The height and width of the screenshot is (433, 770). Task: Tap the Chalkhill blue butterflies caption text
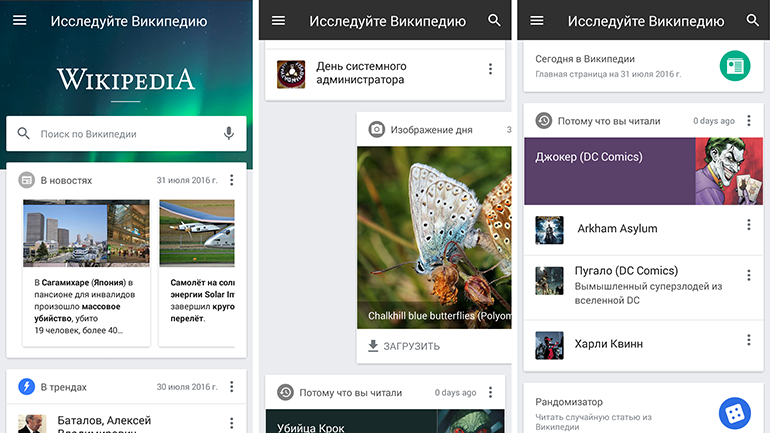[440, 316]
